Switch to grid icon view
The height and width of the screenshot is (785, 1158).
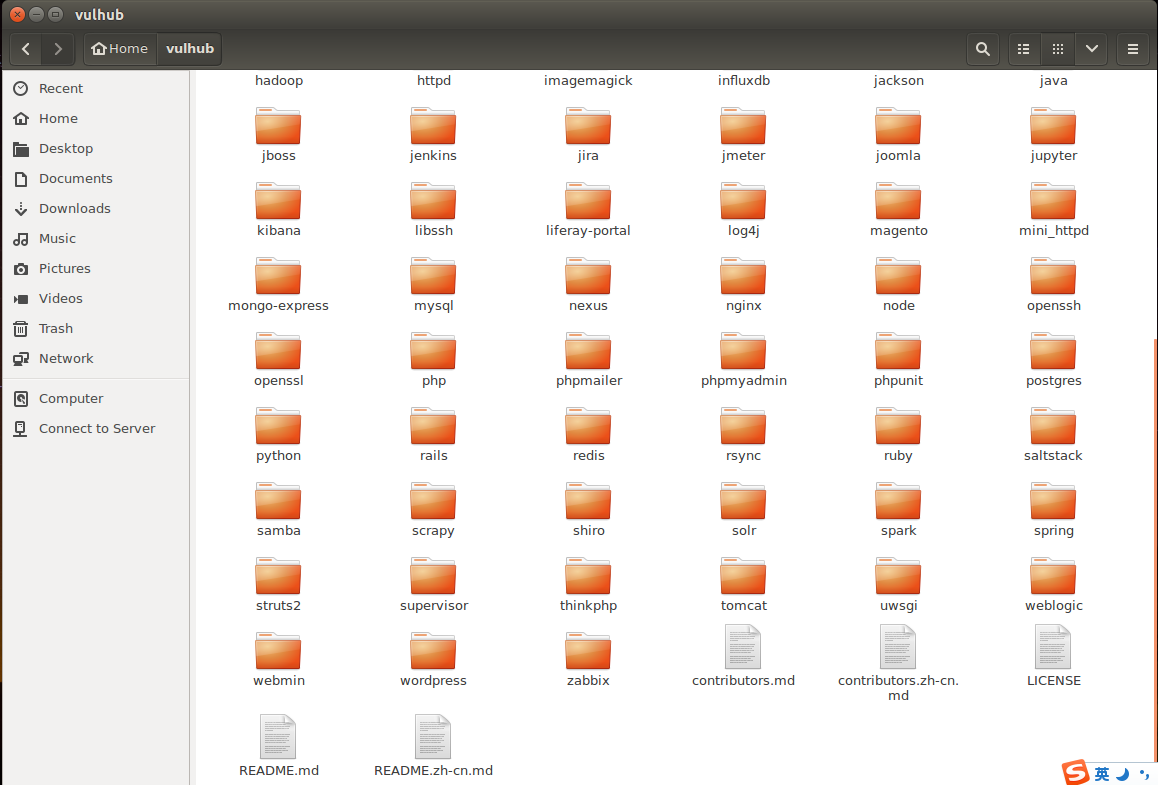[1058, 49]
